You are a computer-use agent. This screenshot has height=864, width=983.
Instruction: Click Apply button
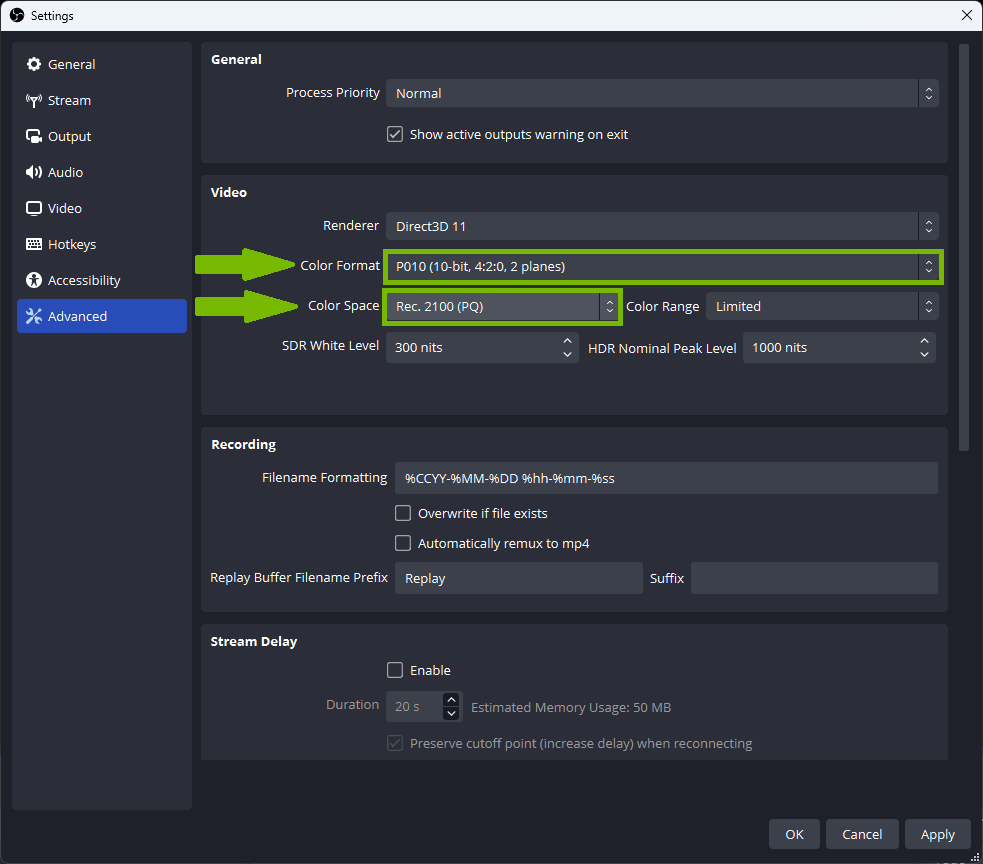point(938,835)
